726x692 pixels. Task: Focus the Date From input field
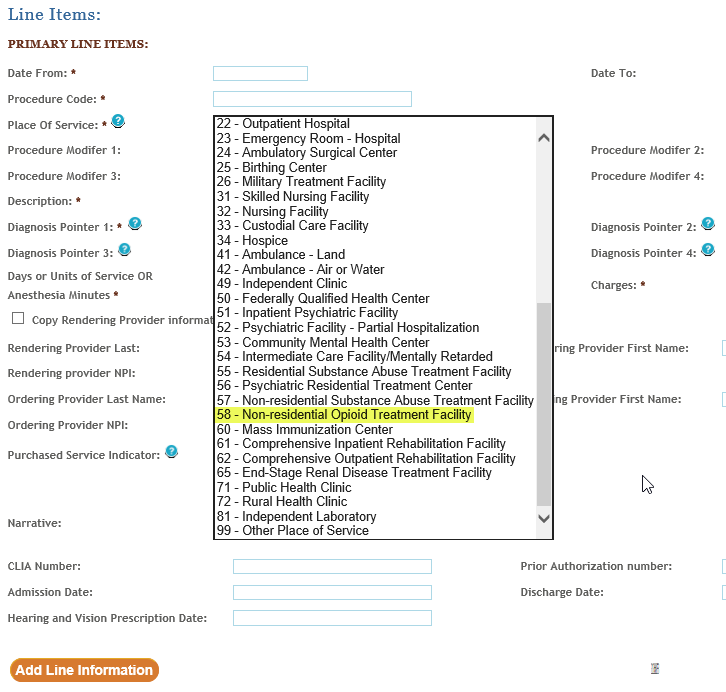(x=260, y=74)
